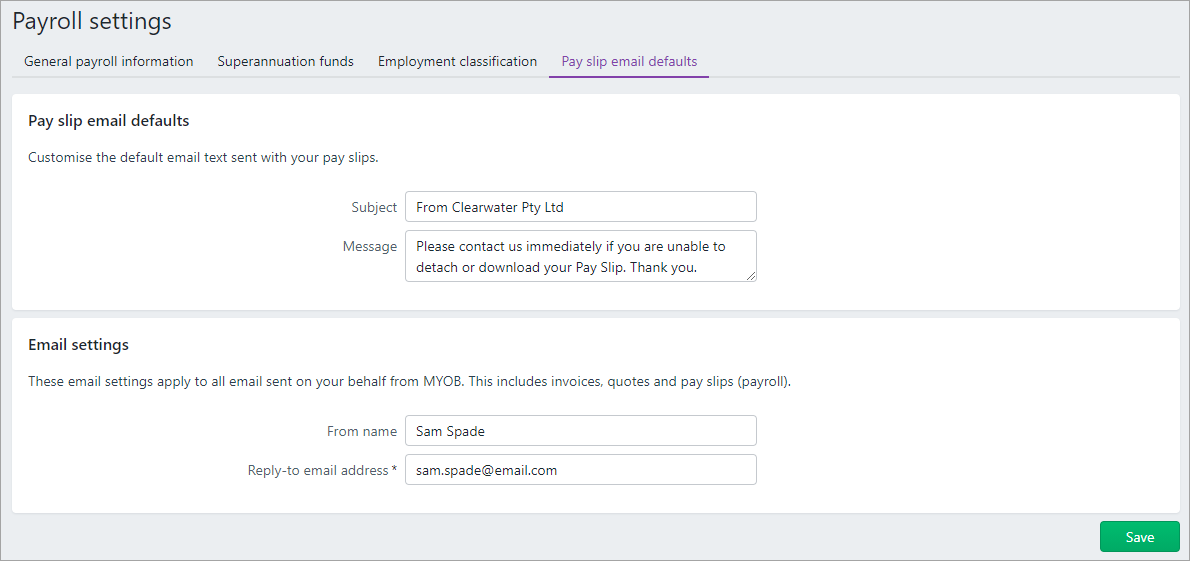Screen dimensions: 1190x561
Task: Select the Reply-to email address field
Action: pos(581,469)
